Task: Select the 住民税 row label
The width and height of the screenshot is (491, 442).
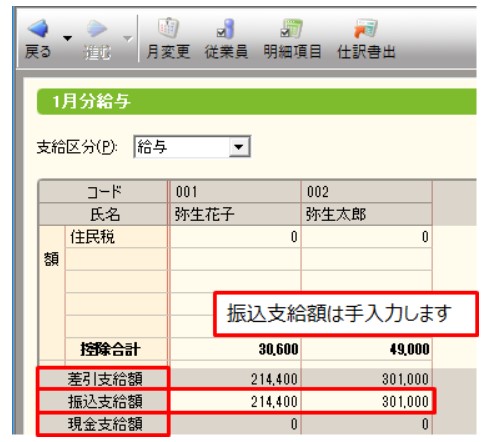Action: 116,237
